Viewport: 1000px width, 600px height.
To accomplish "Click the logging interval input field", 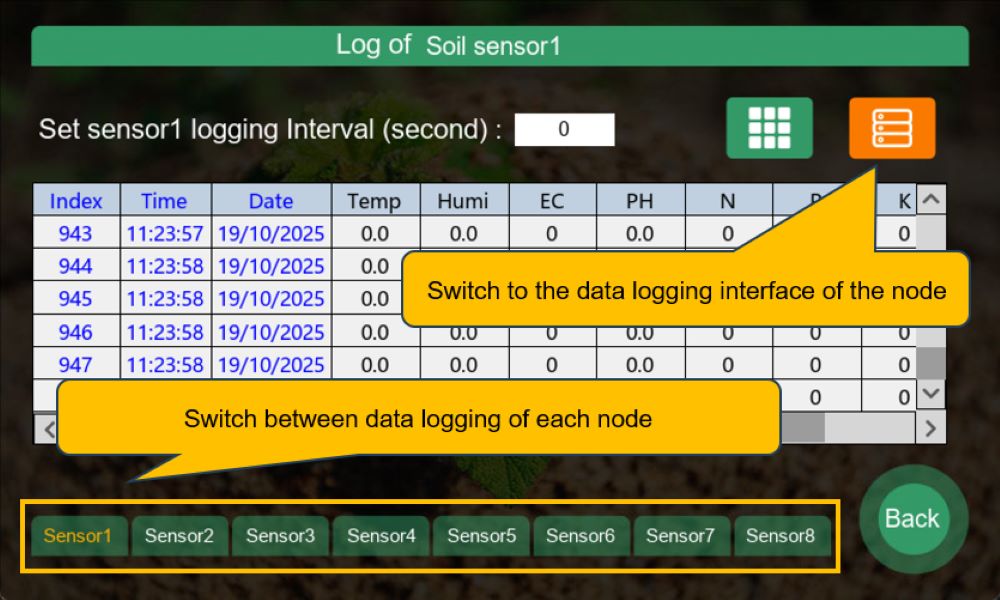I will point(564,129).
